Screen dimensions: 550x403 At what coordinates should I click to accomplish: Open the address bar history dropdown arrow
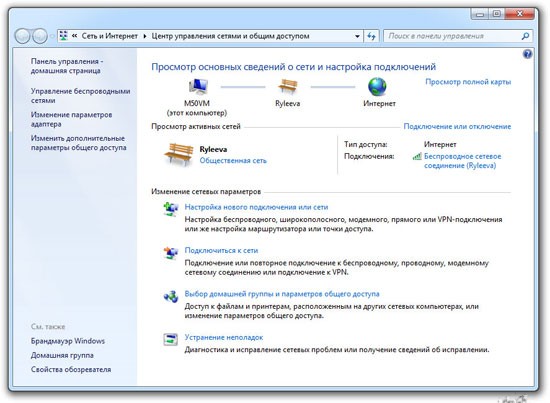(357, 36)
